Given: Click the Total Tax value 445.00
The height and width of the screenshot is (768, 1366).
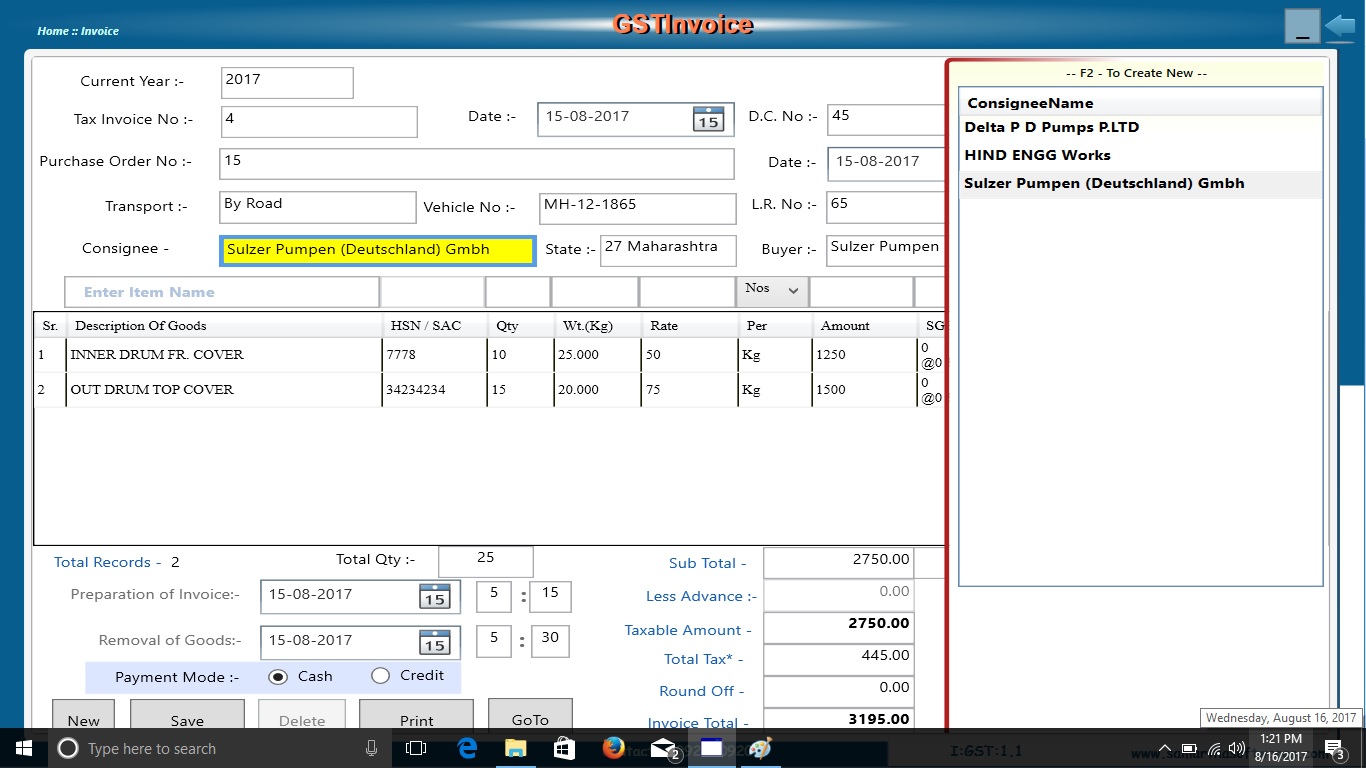Looking at the screenshot, I should tap(838, 659).
